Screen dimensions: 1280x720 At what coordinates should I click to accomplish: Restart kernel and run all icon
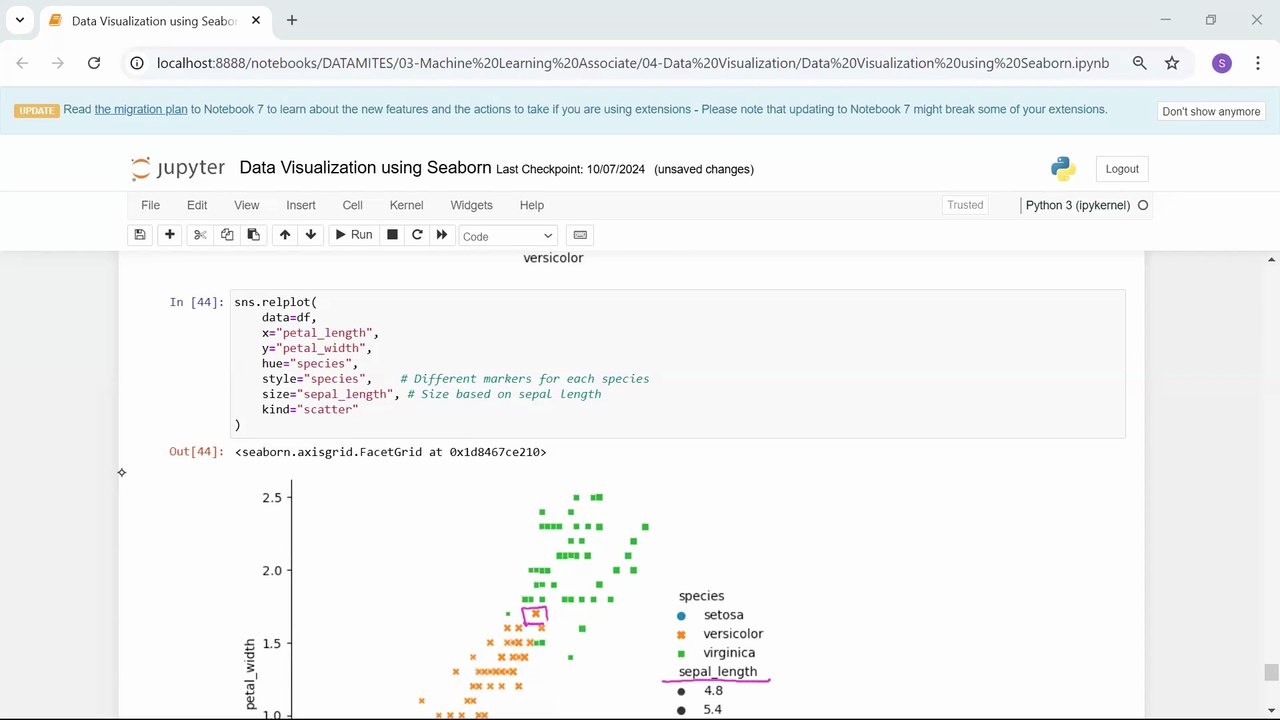pyautogui.click(x=442, y=235)
